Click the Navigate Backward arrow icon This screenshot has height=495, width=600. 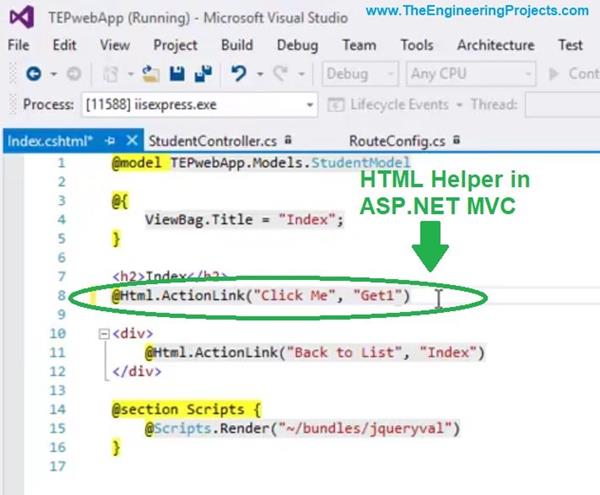(x=35, y=74)
